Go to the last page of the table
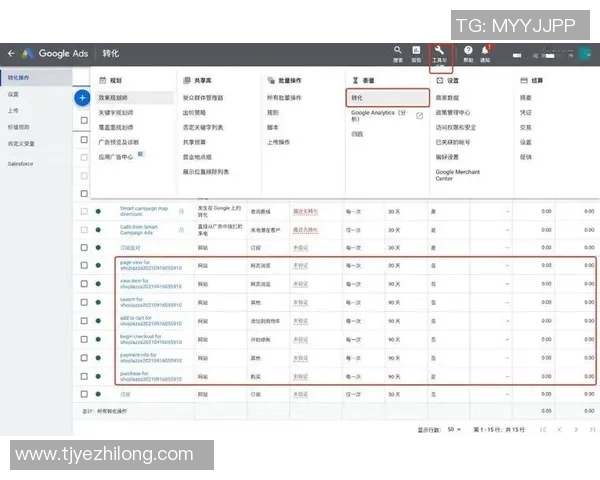 tap(592, 429)
